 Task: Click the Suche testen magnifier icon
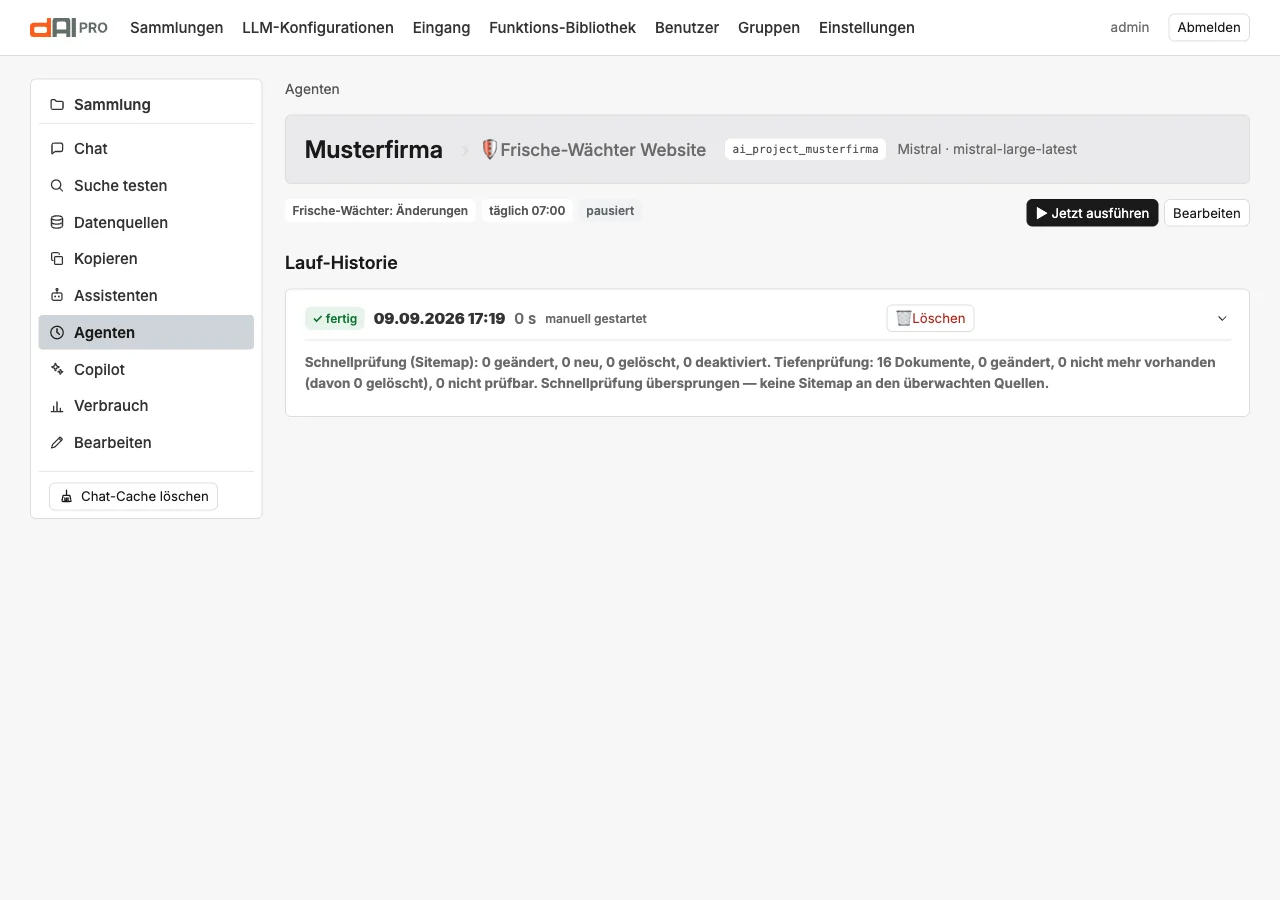click(57, 186)
